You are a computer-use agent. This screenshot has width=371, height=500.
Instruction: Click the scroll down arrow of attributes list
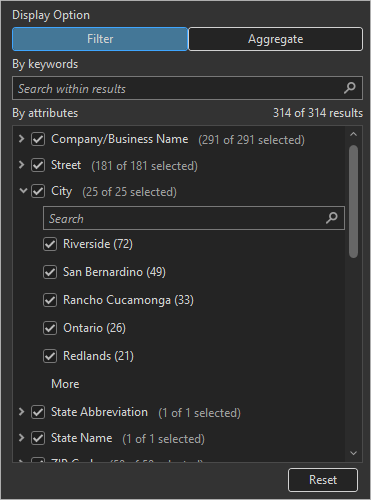coord(353,453)
